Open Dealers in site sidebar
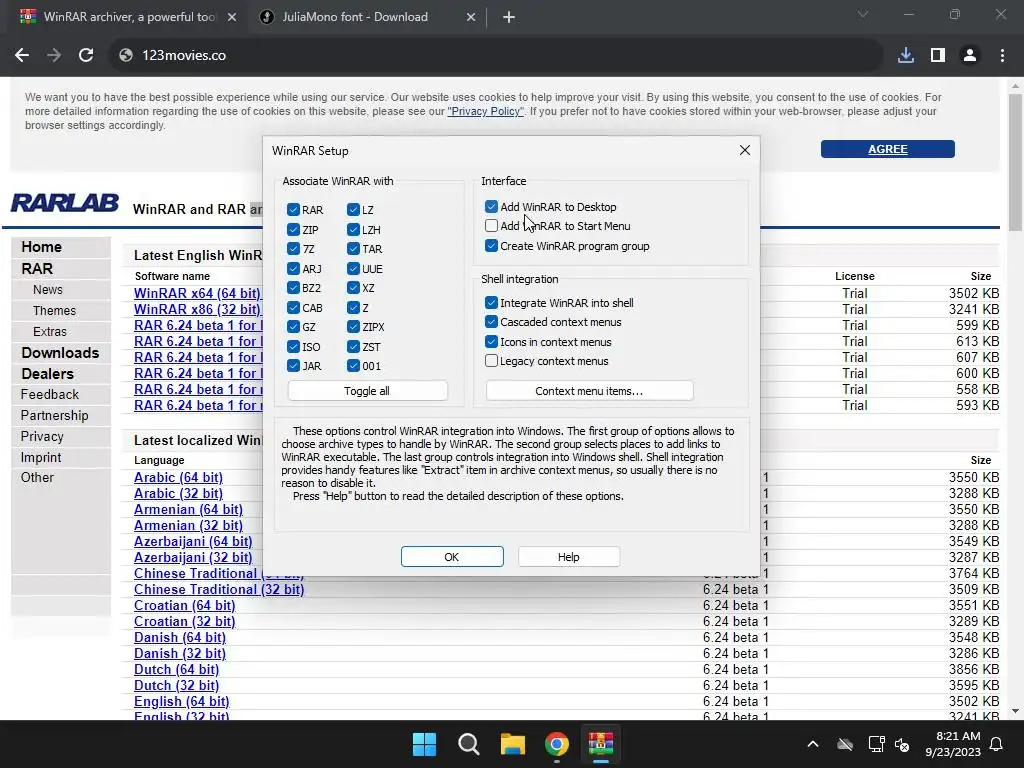 (x=48, y=374)
